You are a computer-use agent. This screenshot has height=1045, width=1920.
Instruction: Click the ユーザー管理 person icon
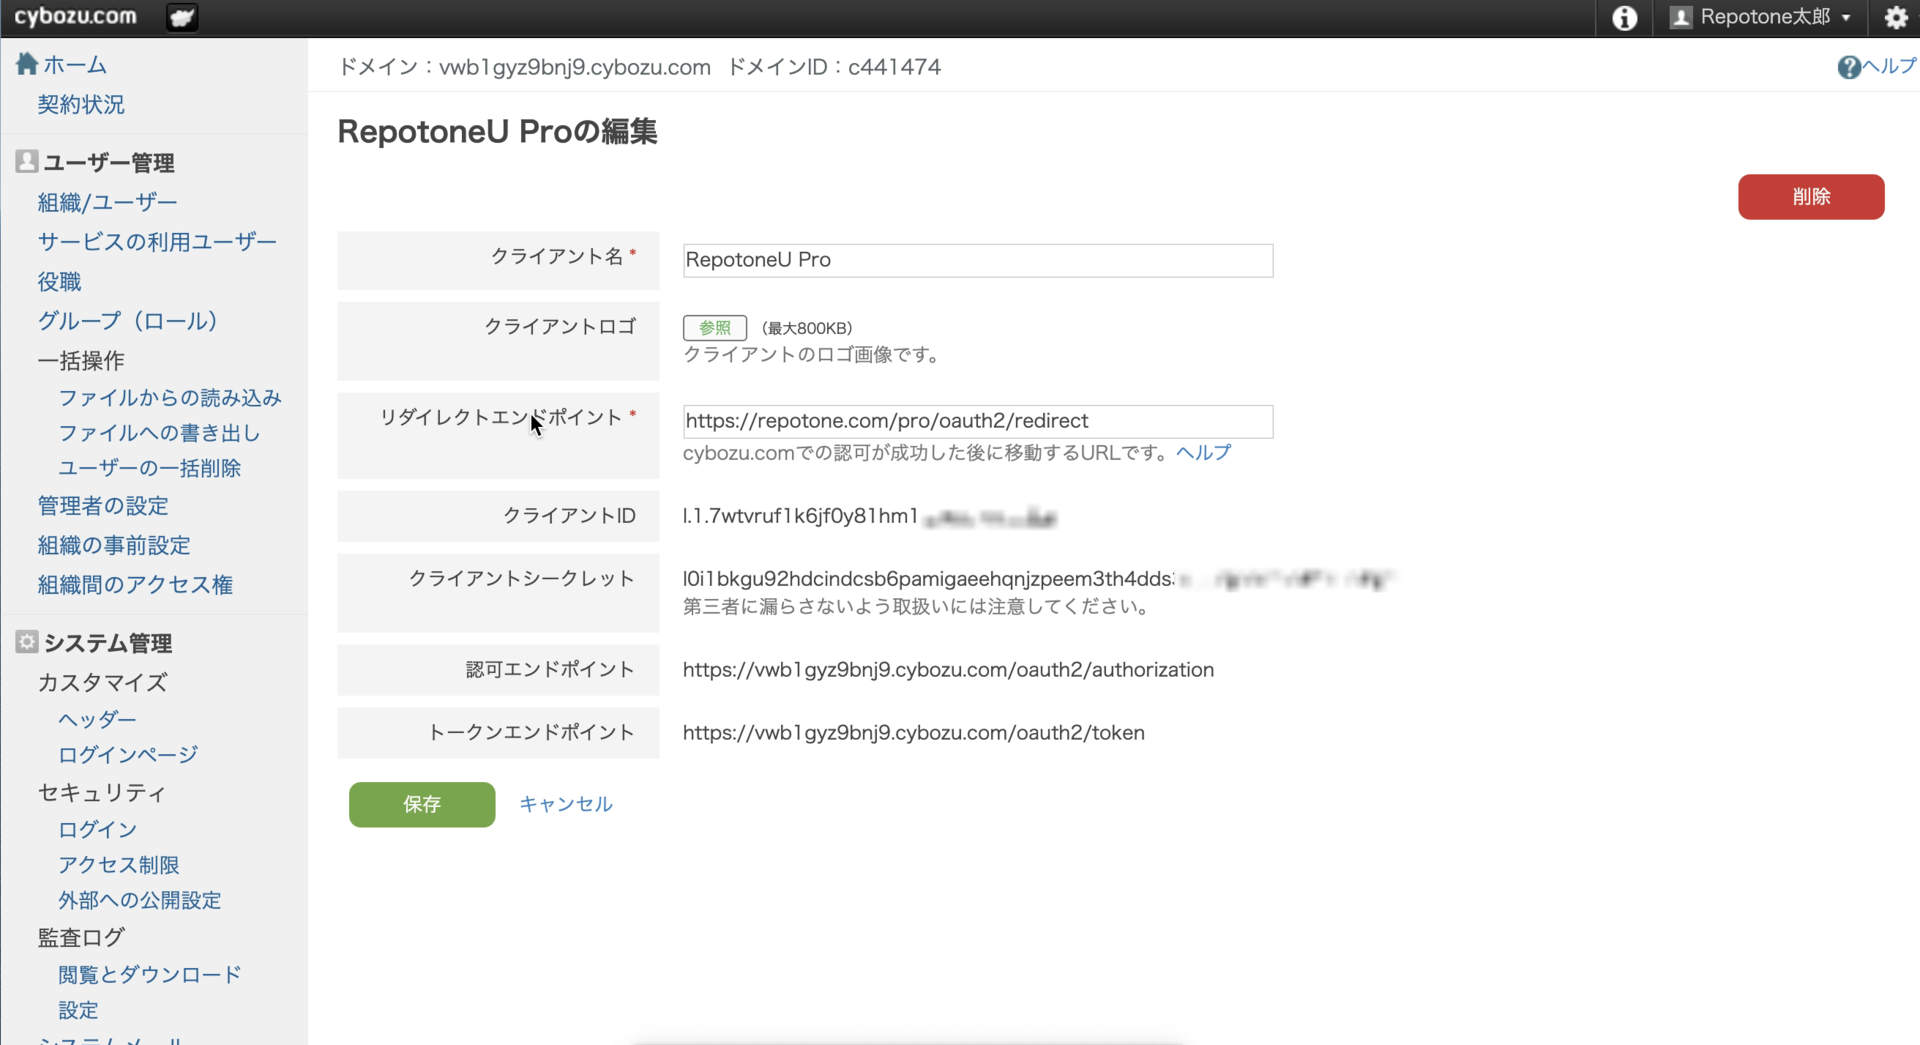(25, 161)
